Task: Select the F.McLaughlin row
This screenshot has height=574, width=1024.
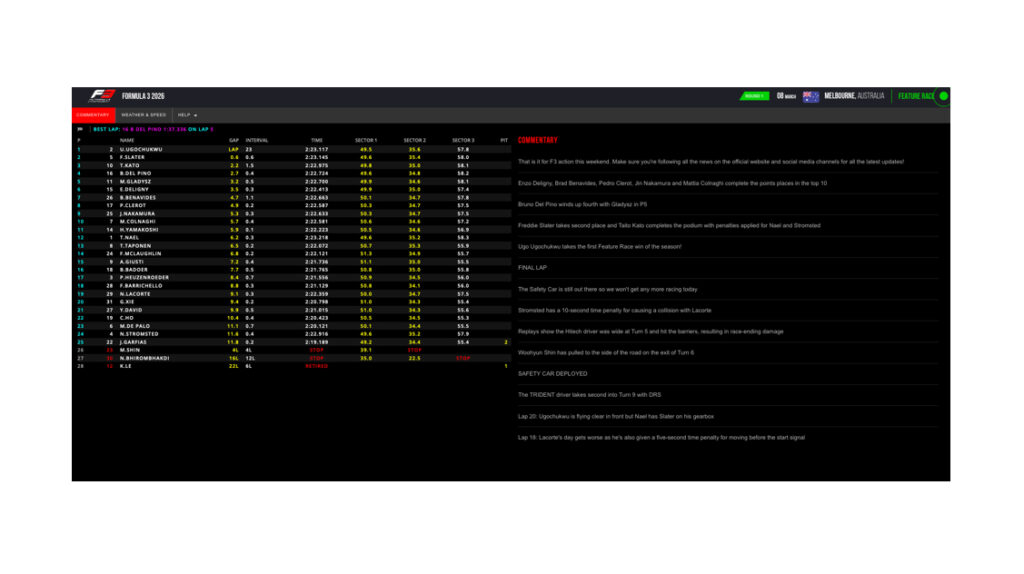Action: (292, 253)
